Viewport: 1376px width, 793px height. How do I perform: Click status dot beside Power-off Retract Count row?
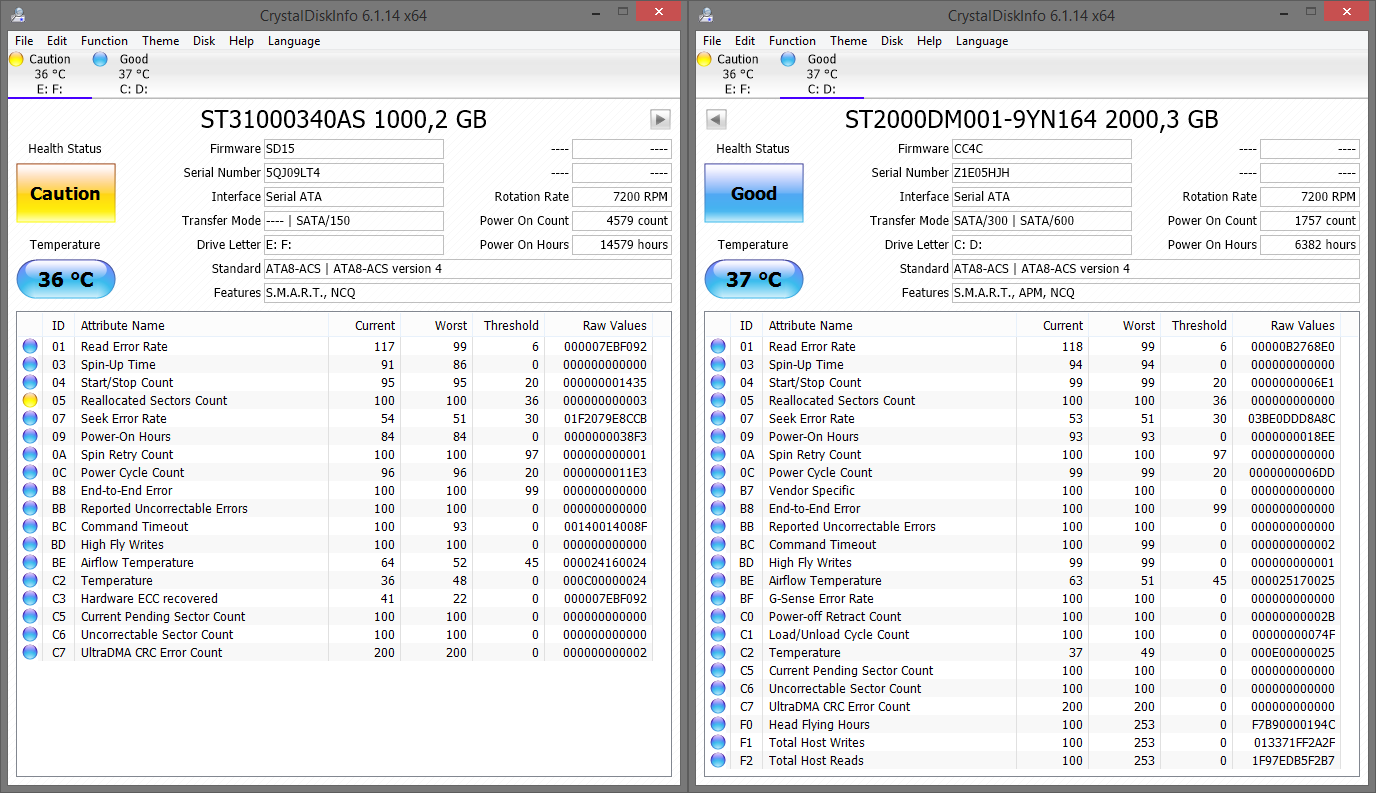718,616
